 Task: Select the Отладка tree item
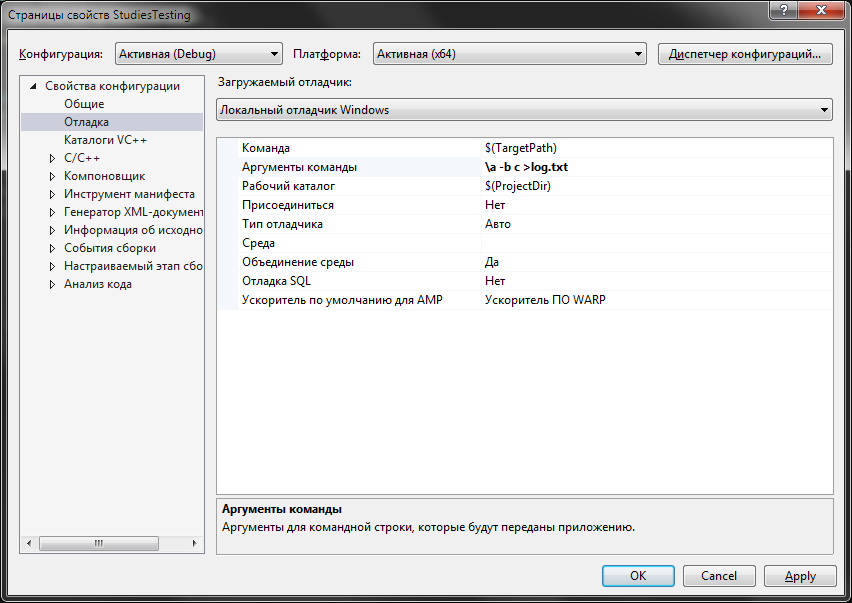pyautogui.click(x=86, y=122)
